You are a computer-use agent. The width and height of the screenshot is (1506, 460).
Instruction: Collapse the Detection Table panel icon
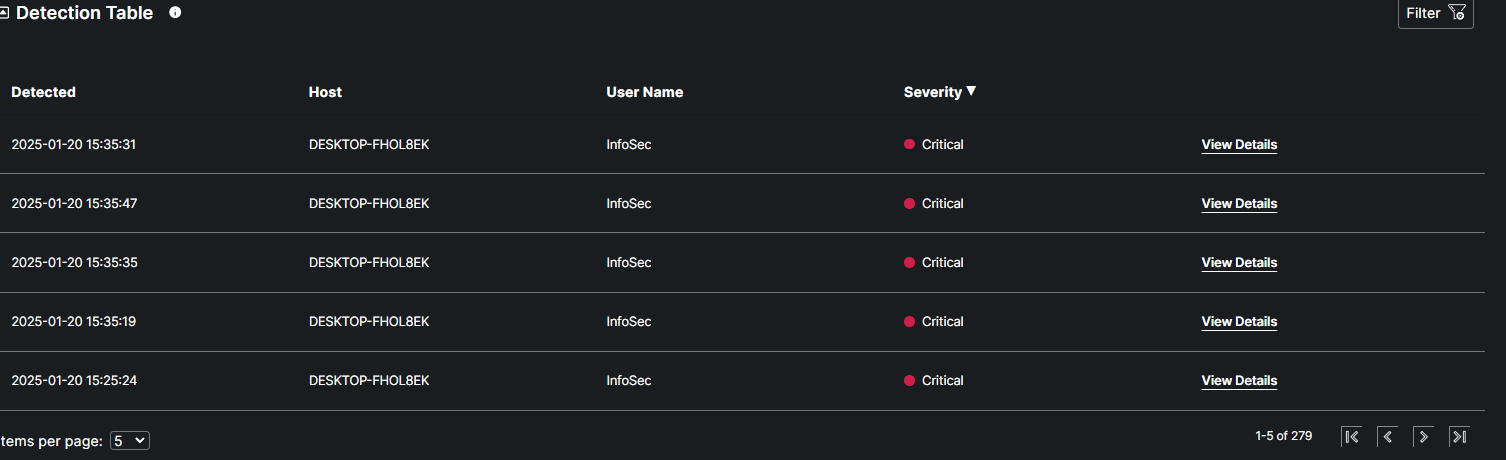click(4, 13)
